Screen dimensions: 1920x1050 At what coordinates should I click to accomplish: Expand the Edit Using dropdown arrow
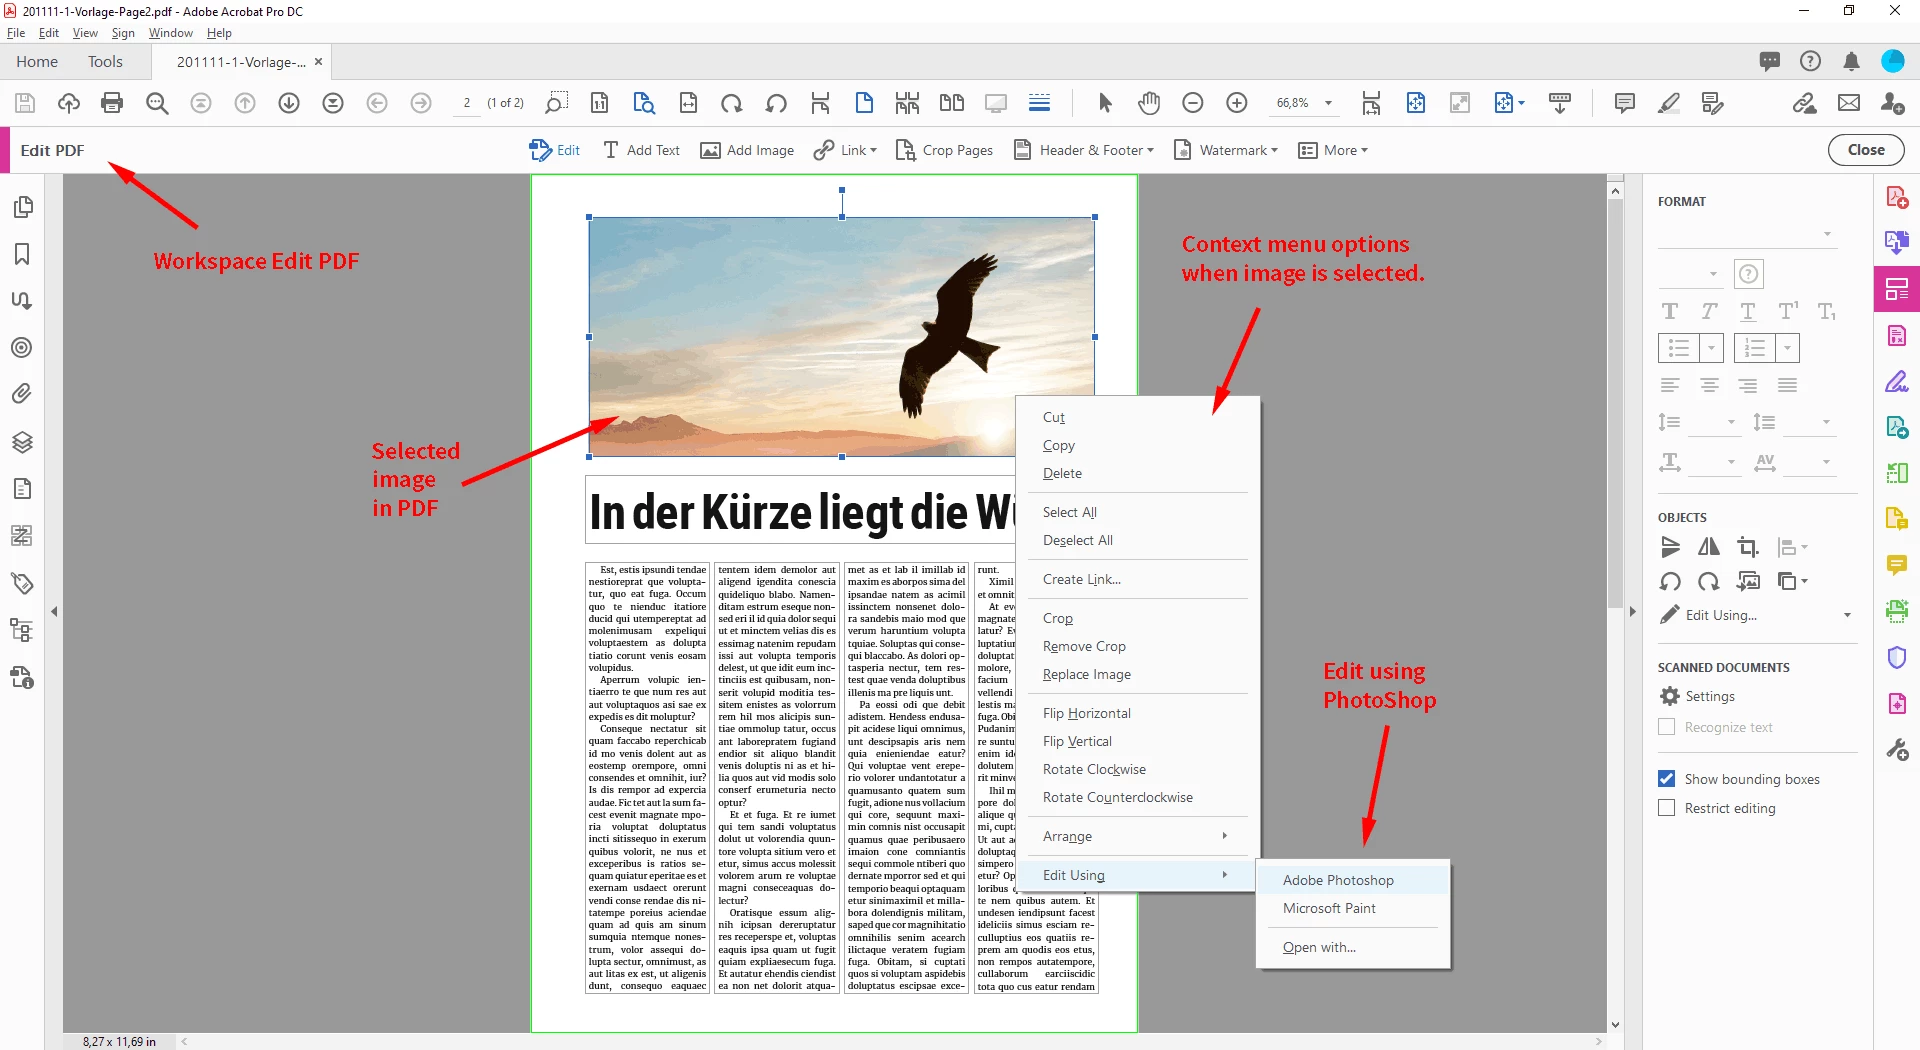[x=1847, y=615]
